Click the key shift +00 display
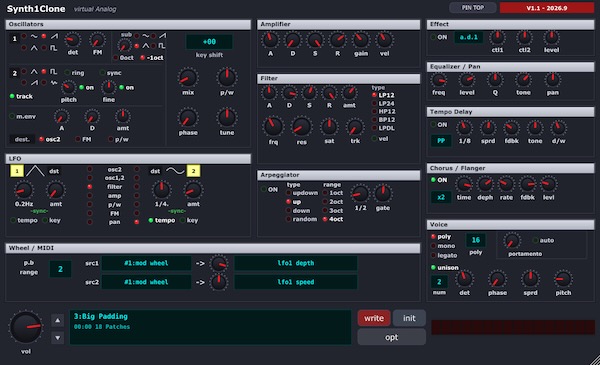This screenshot has height=365, width=600. coord(209,42)
